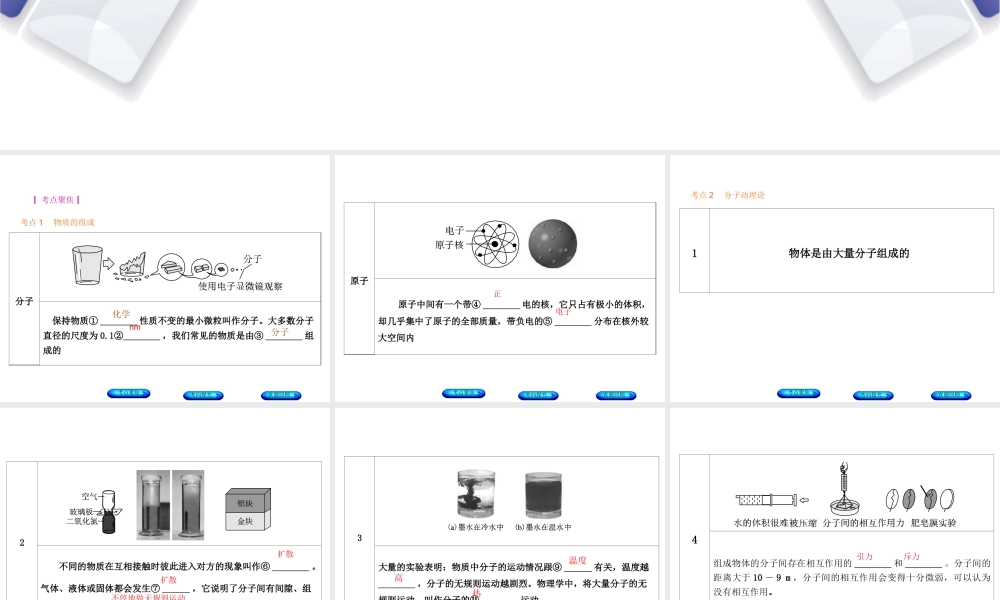The image size is (1000, 600).
Task: Click rightmost blue button on 原子 slide
Action: coord(616,395)
